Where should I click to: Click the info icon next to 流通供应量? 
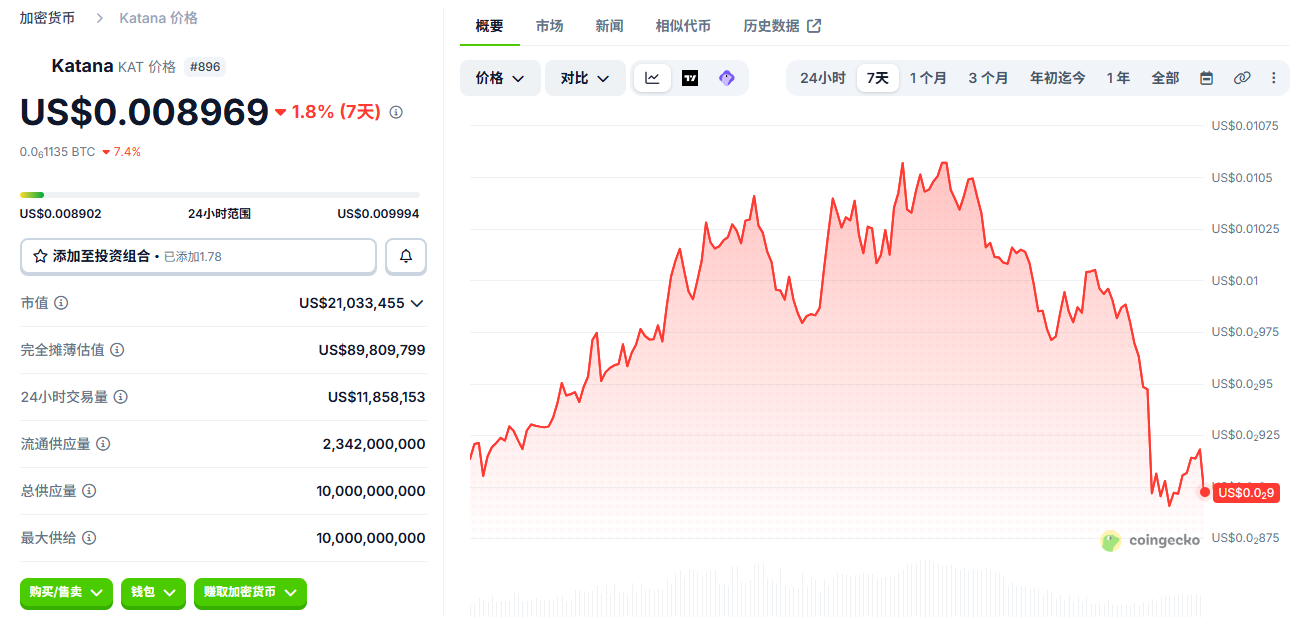(103, 444)
